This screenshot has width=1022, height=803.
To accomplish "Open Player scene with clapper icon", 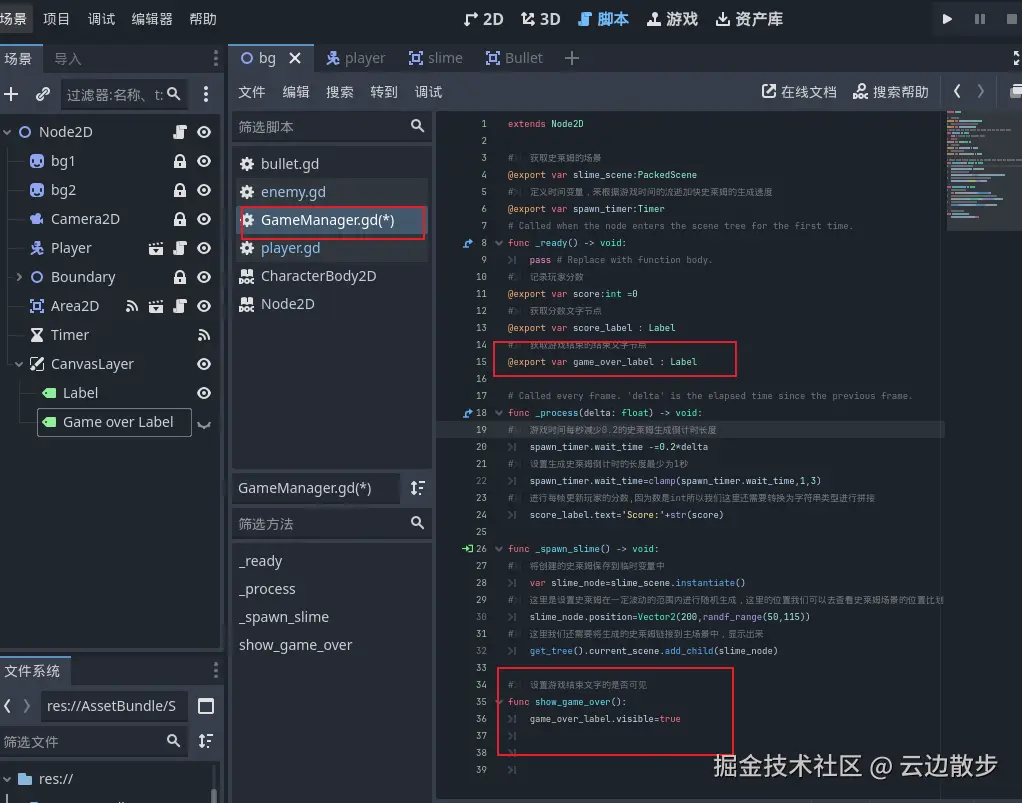I will 156,248.
